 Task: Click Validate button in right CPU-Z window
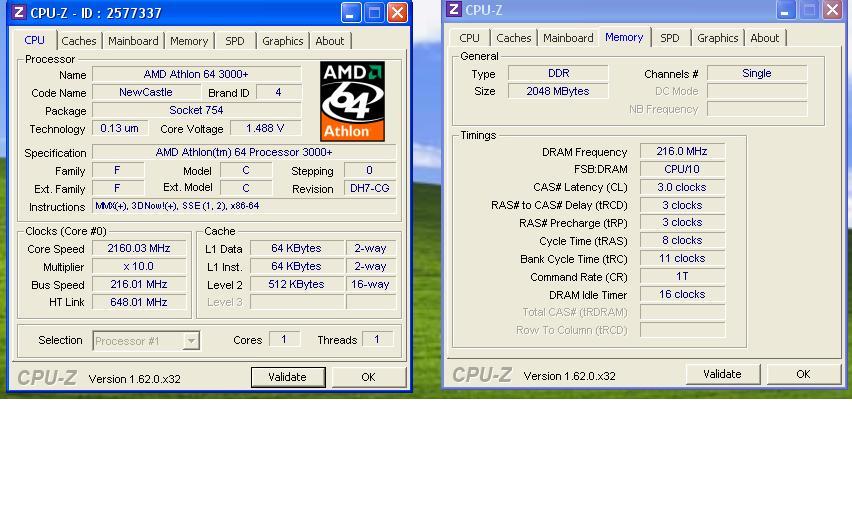tap(722, 374)
